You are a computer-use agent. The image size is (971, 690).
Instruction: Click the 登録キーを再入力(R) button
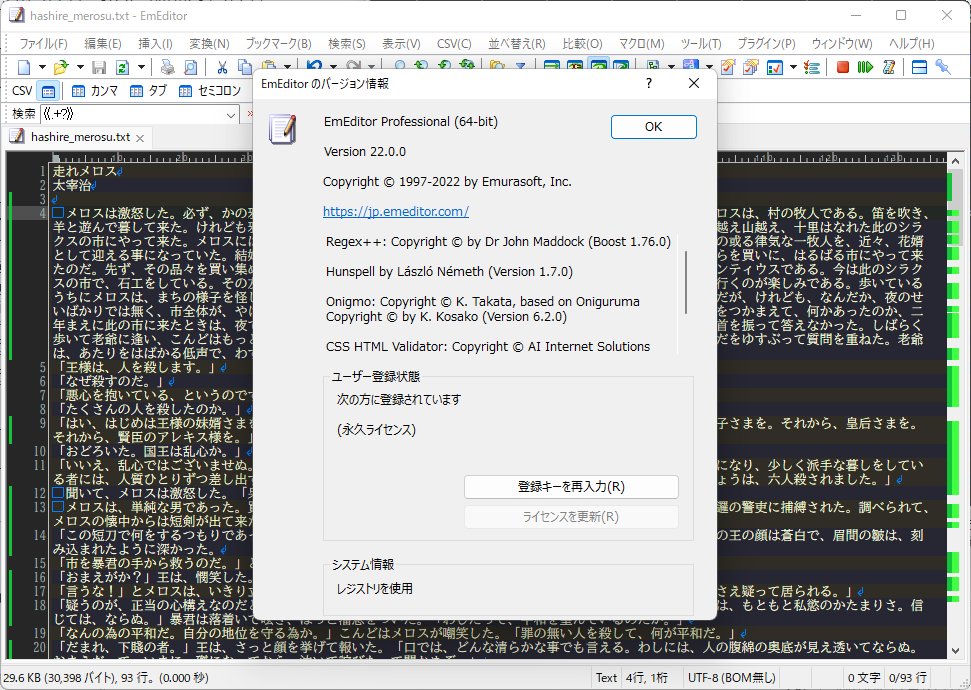pyautogui.click(x=571, y=487)
